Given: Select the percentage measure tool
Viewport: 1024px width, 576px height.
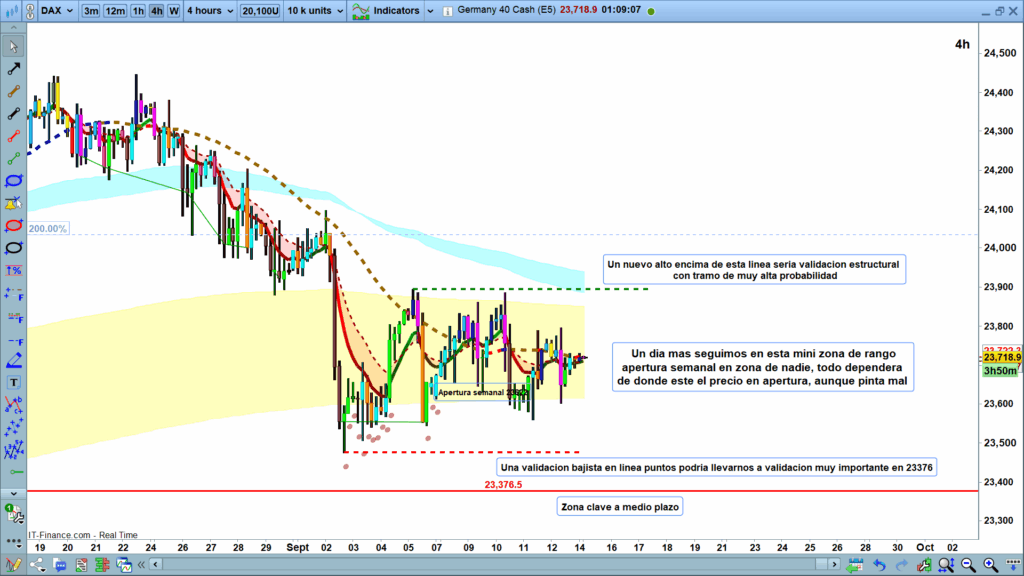Looking at the screenshot, I should [x=14, y=271].
